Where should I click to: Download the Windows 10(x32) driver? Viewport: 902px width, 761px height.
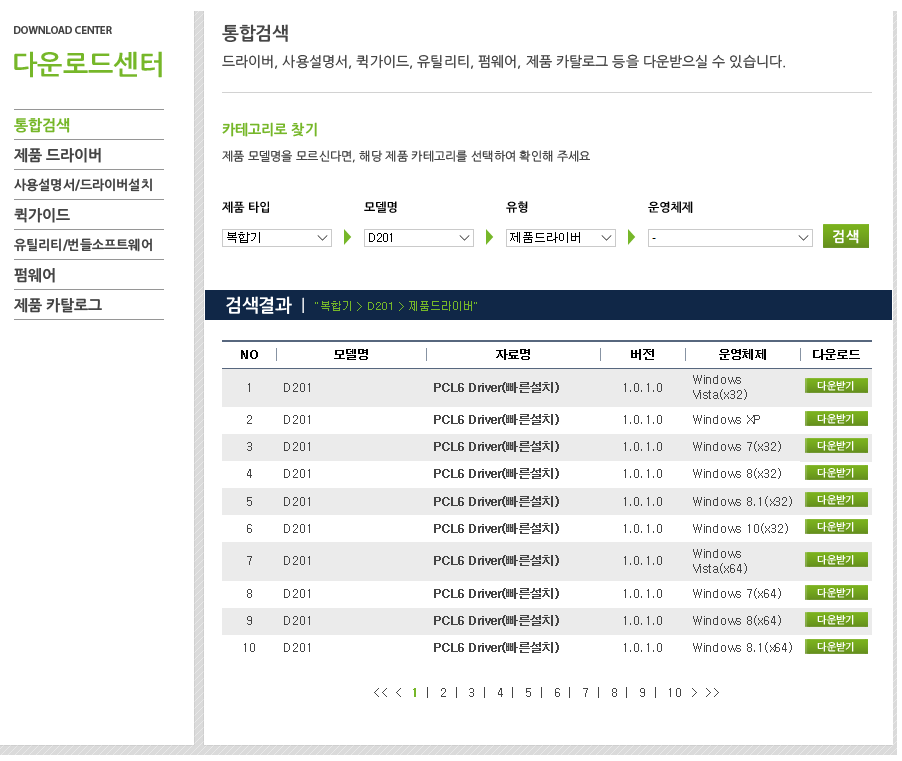coord(836,527)
